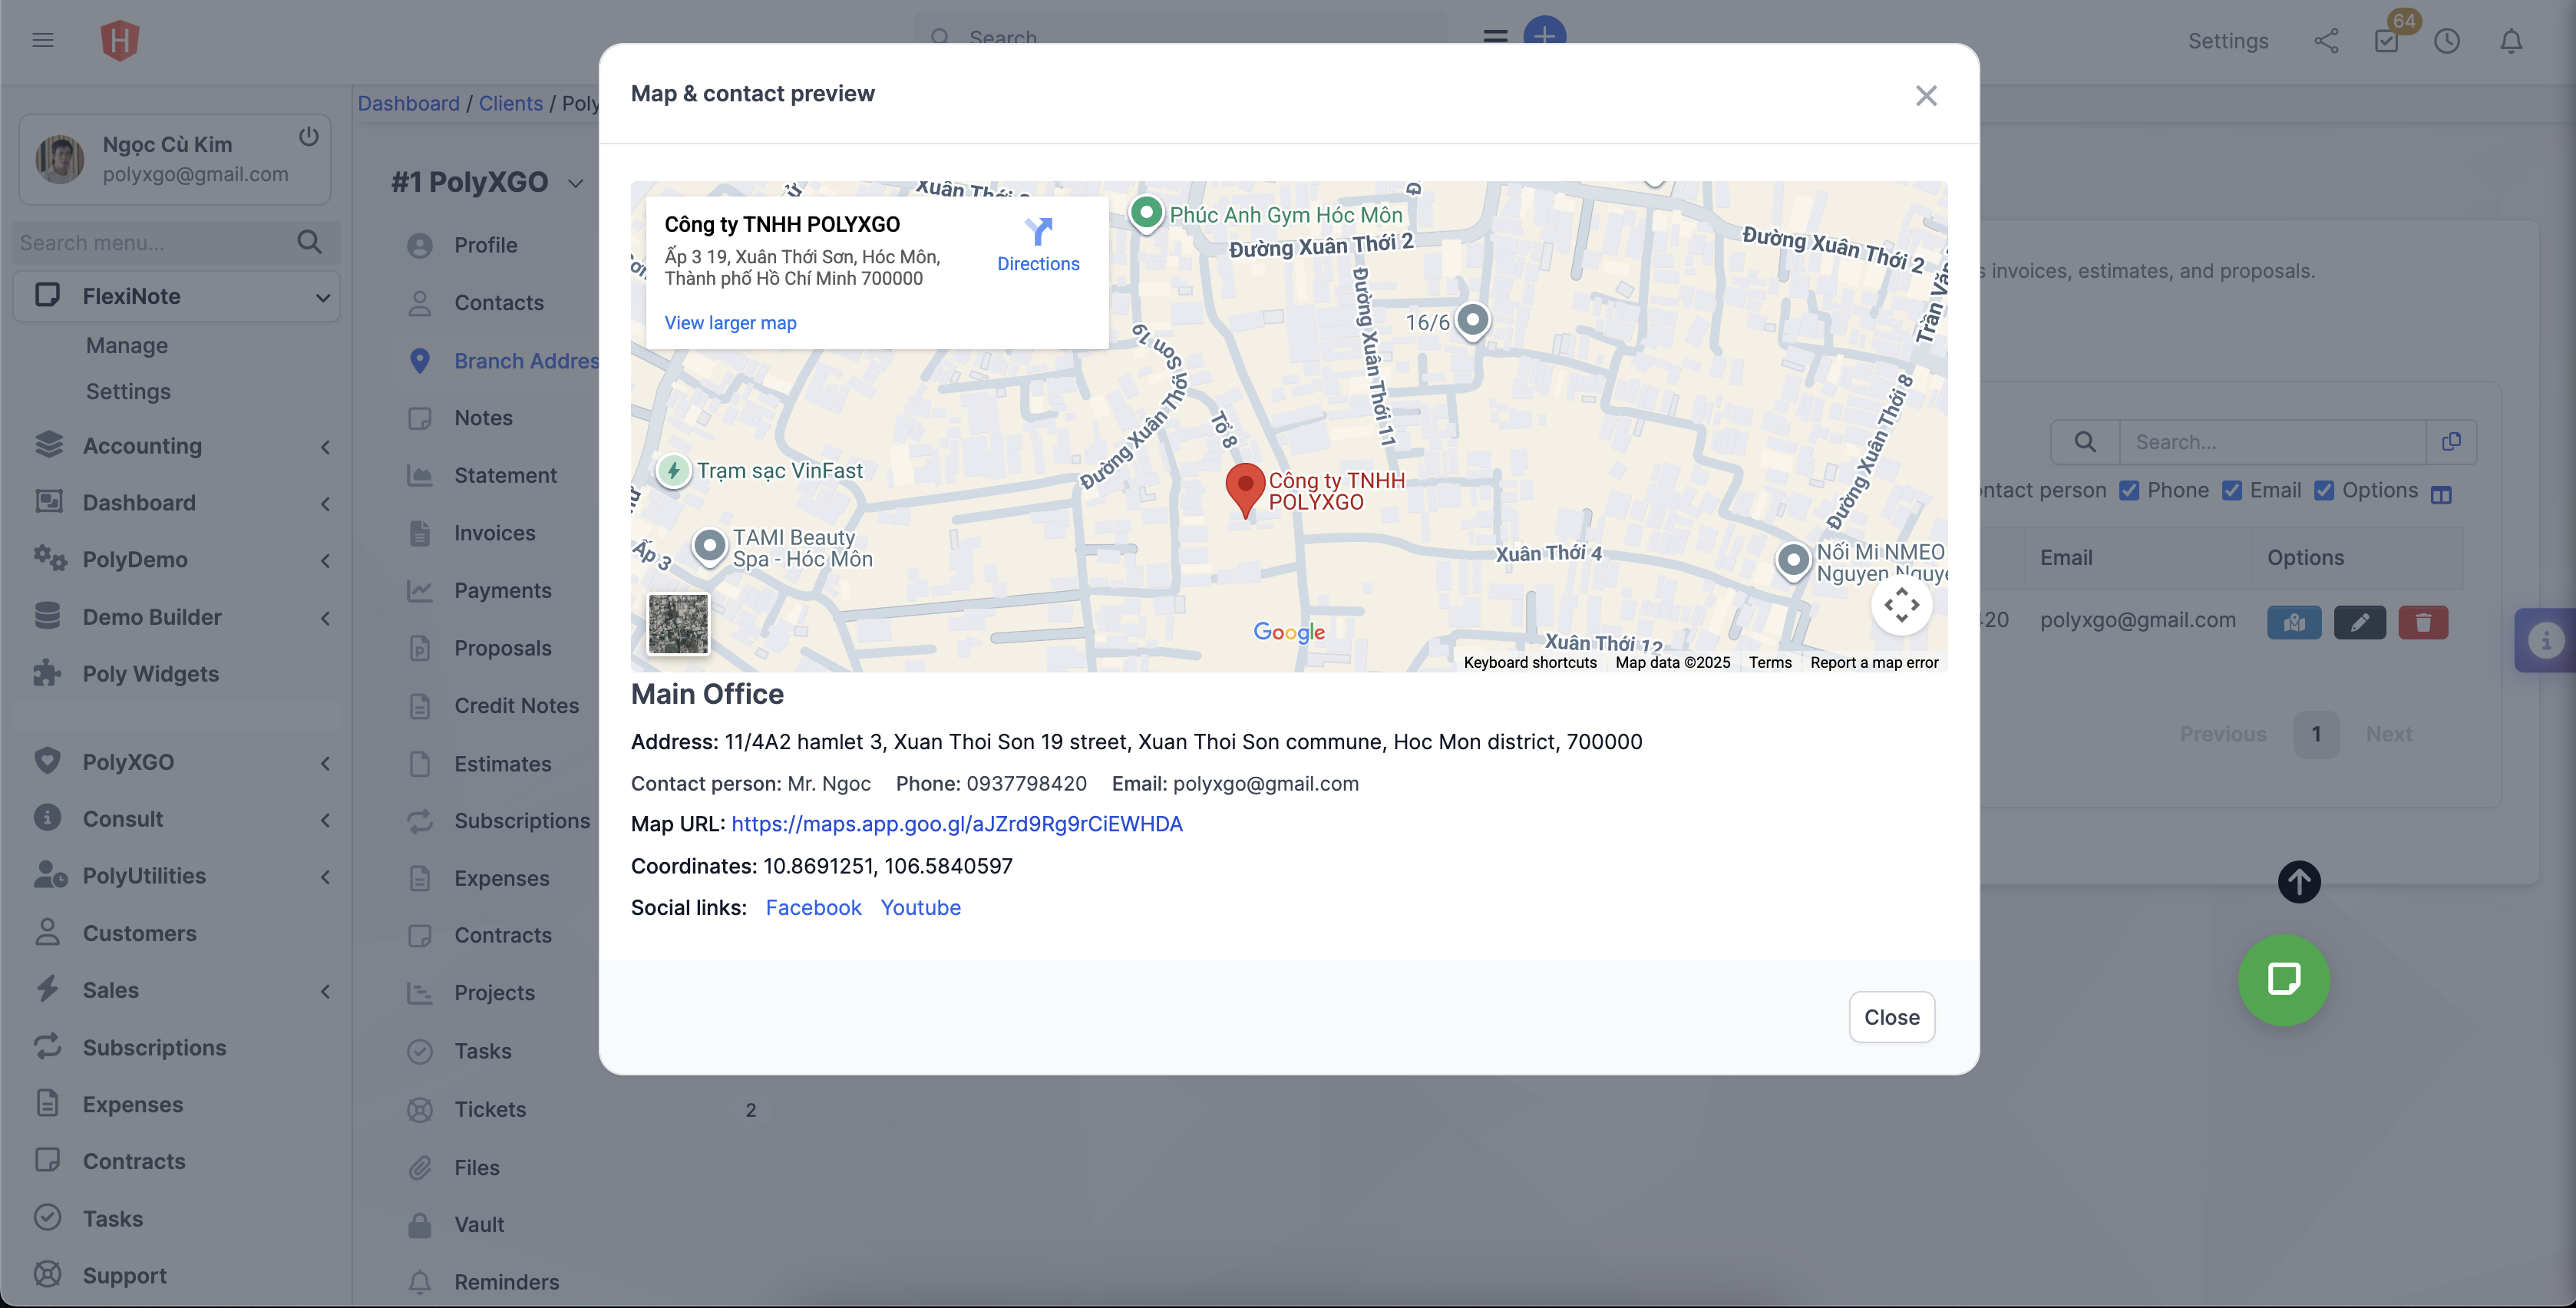Image resolution: width=2576 pixels, height=1308 pixels.
Task: Open the notifications bell icon
Action: (x=2511, y=41)
